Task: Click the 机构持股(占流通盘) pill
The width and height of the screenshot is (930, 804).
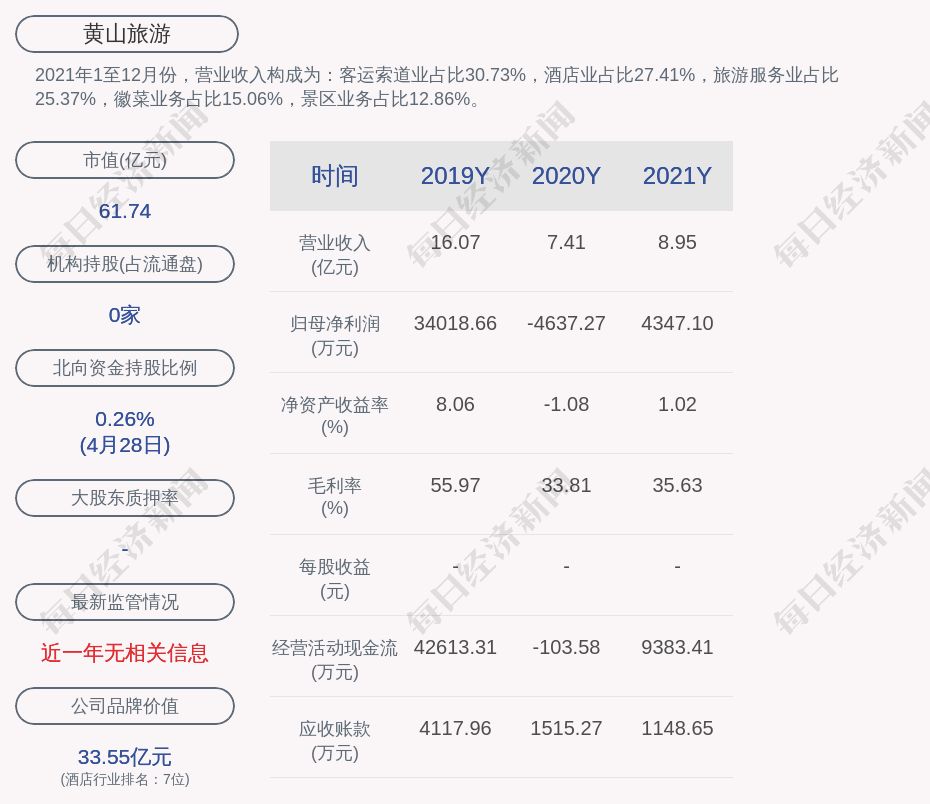Action: (x=125, y=264)
